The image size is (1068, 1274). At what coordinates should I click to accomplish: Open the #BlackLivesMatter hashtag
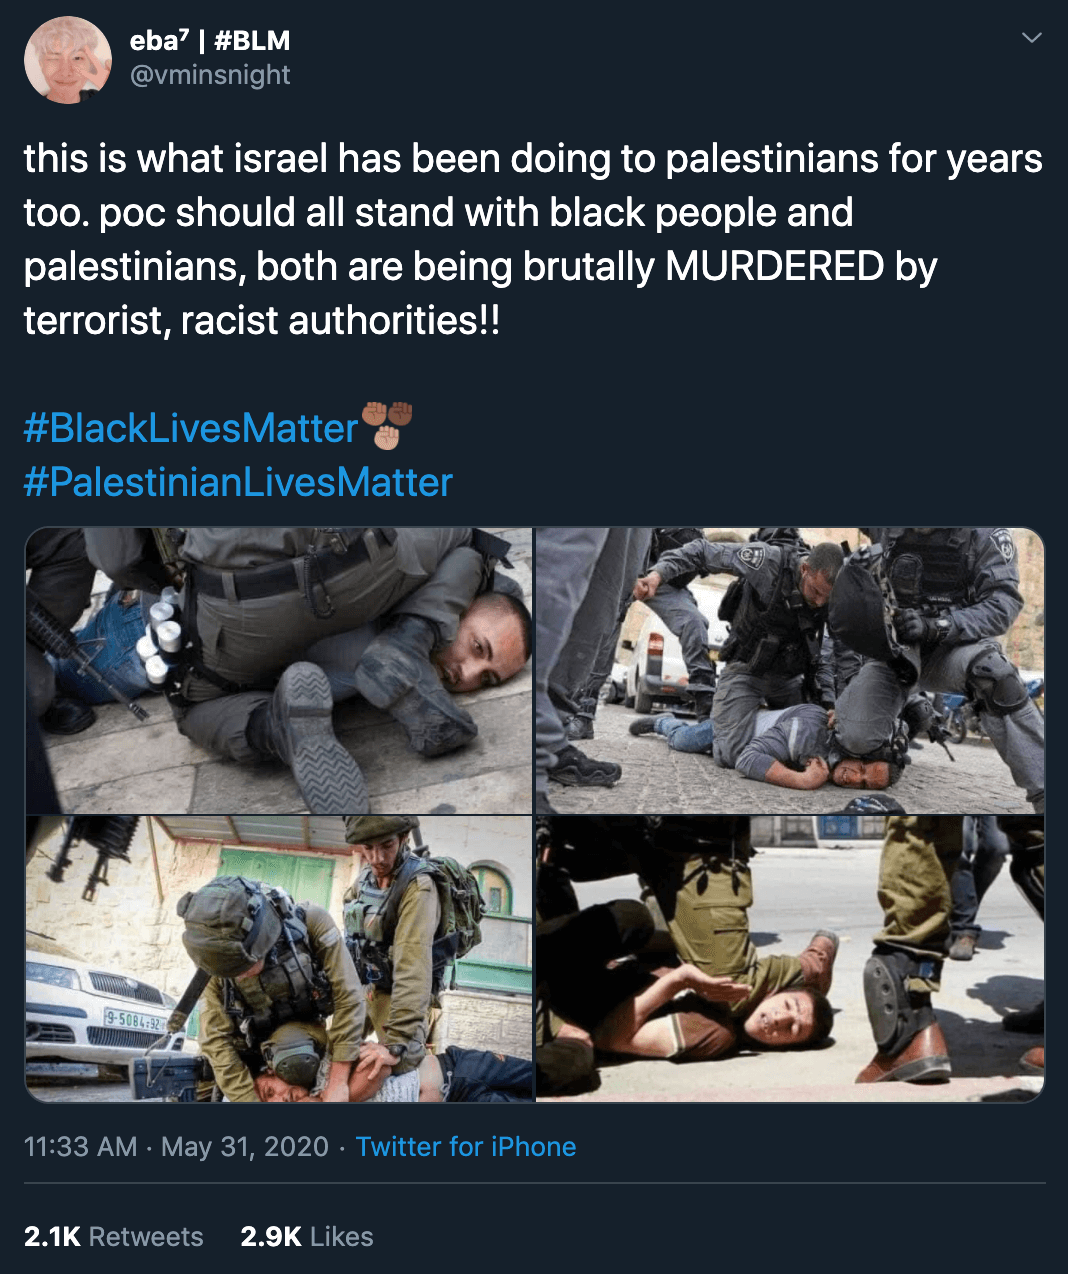pyautogui.click(x=190, y=428)
